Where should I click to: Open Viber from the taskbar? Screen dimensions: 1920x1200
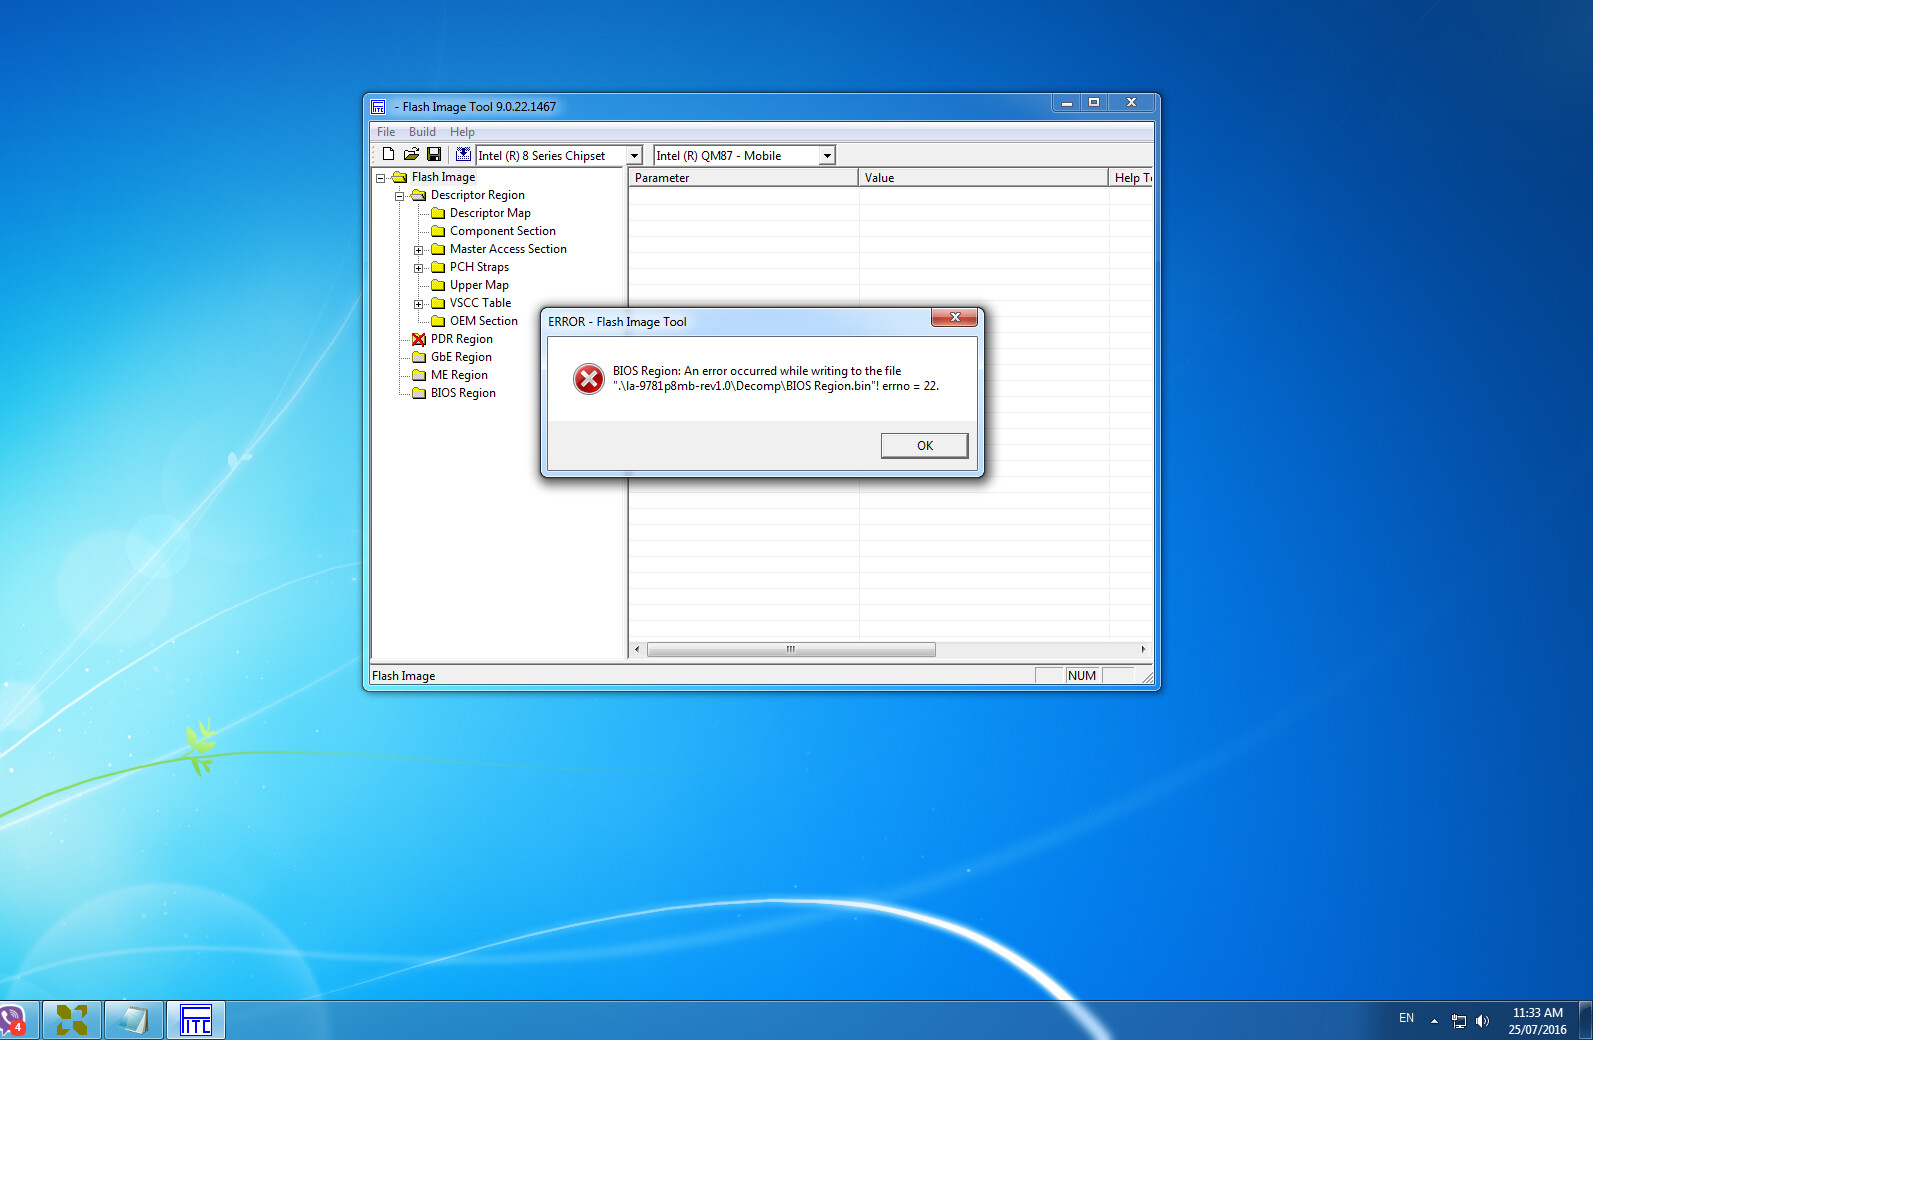coord(14,1020)
